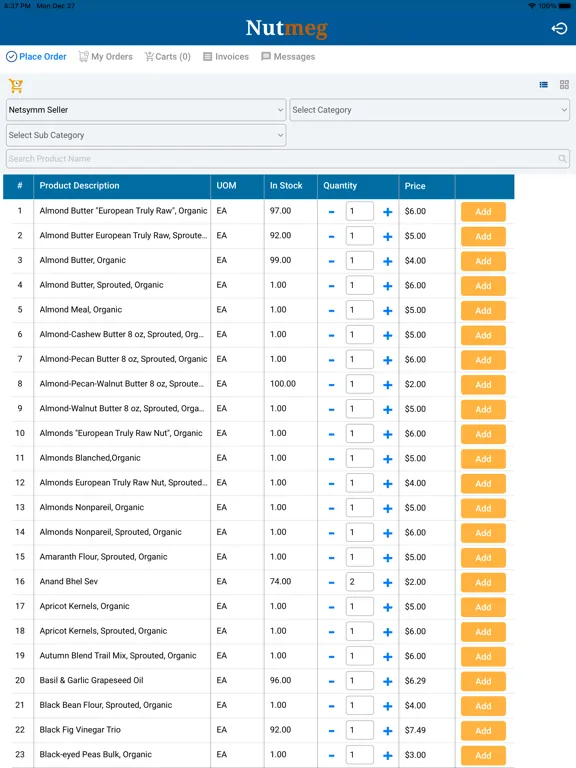
Task: Increase quantity for Anand Bhel Sev
Action: (387, 583)
